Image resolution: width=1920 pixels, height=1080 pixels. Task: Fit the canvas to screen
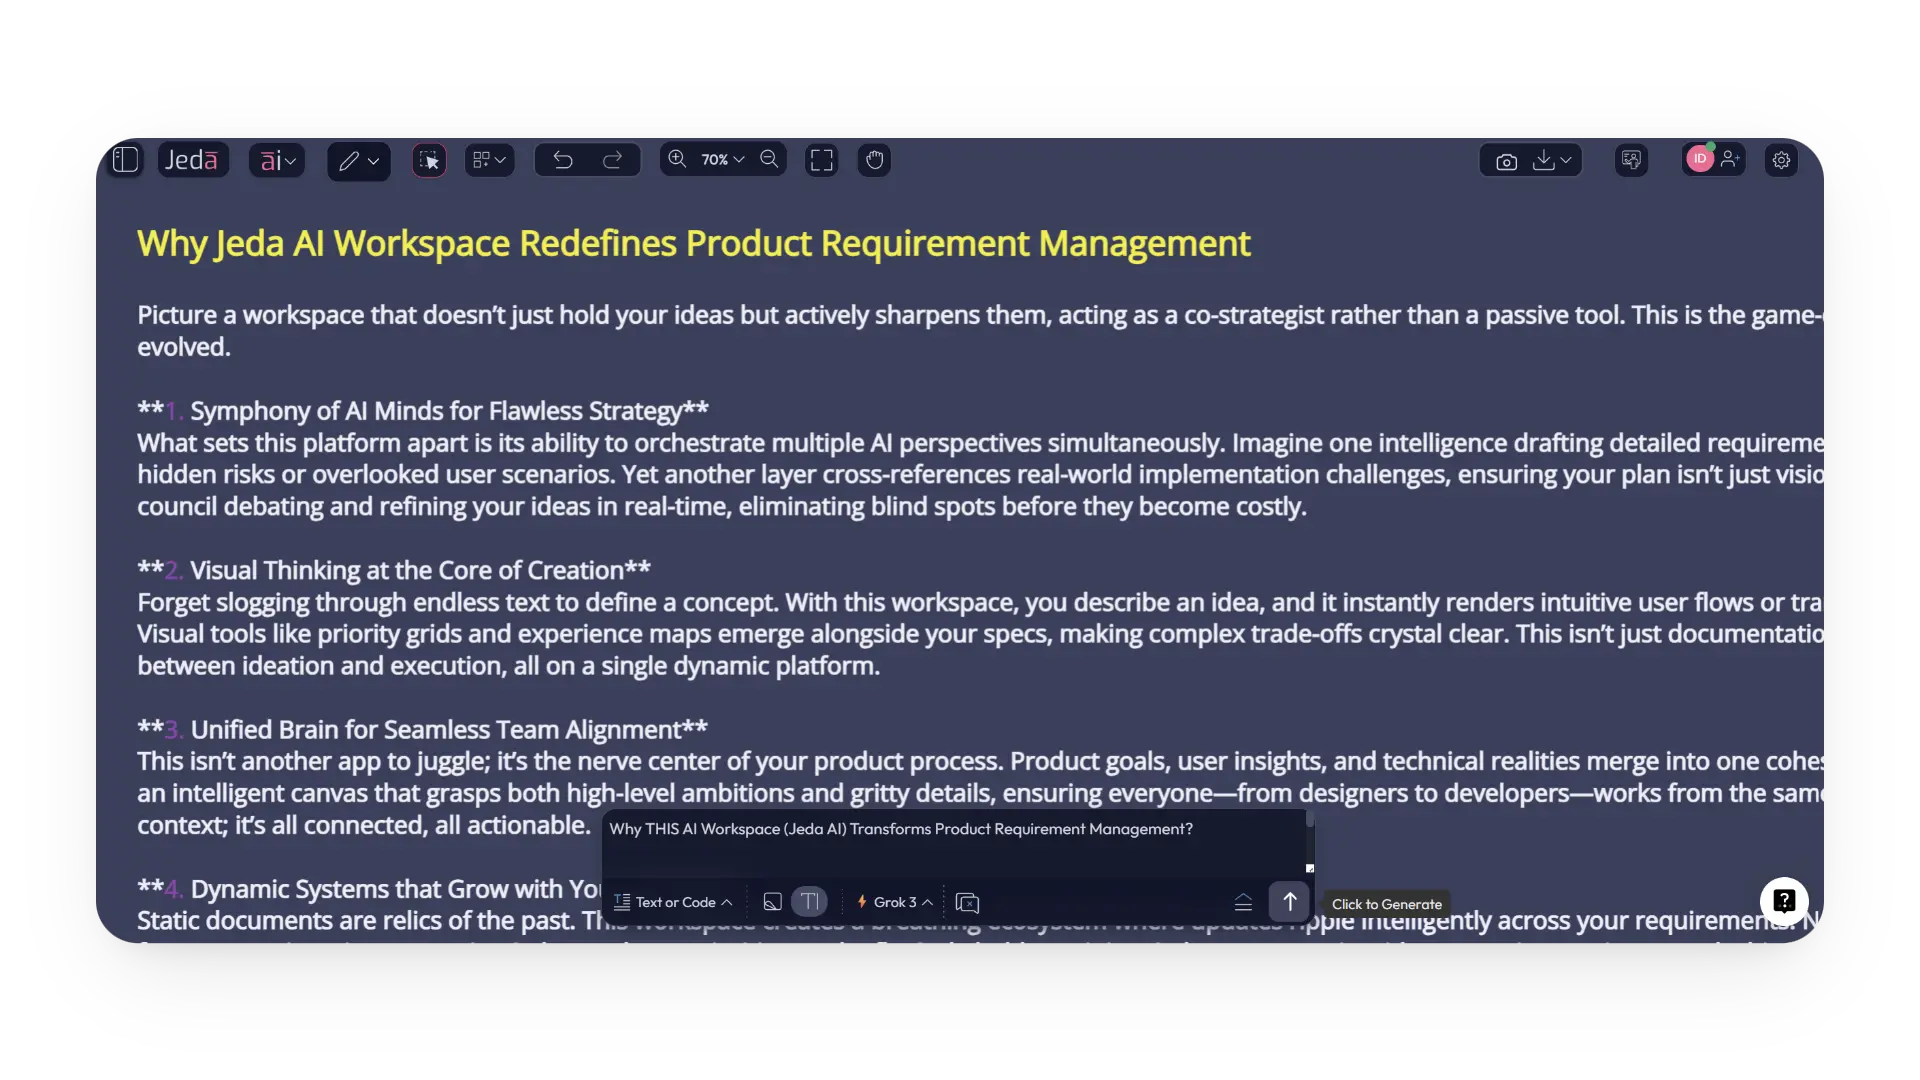pos(821,159)
